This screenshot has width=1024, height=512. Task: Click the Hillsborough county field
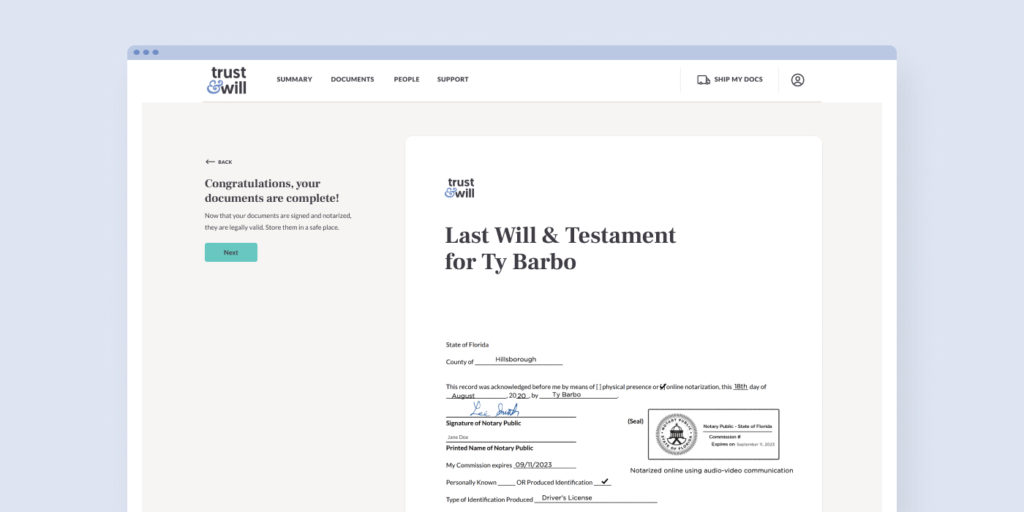point(518,360)
